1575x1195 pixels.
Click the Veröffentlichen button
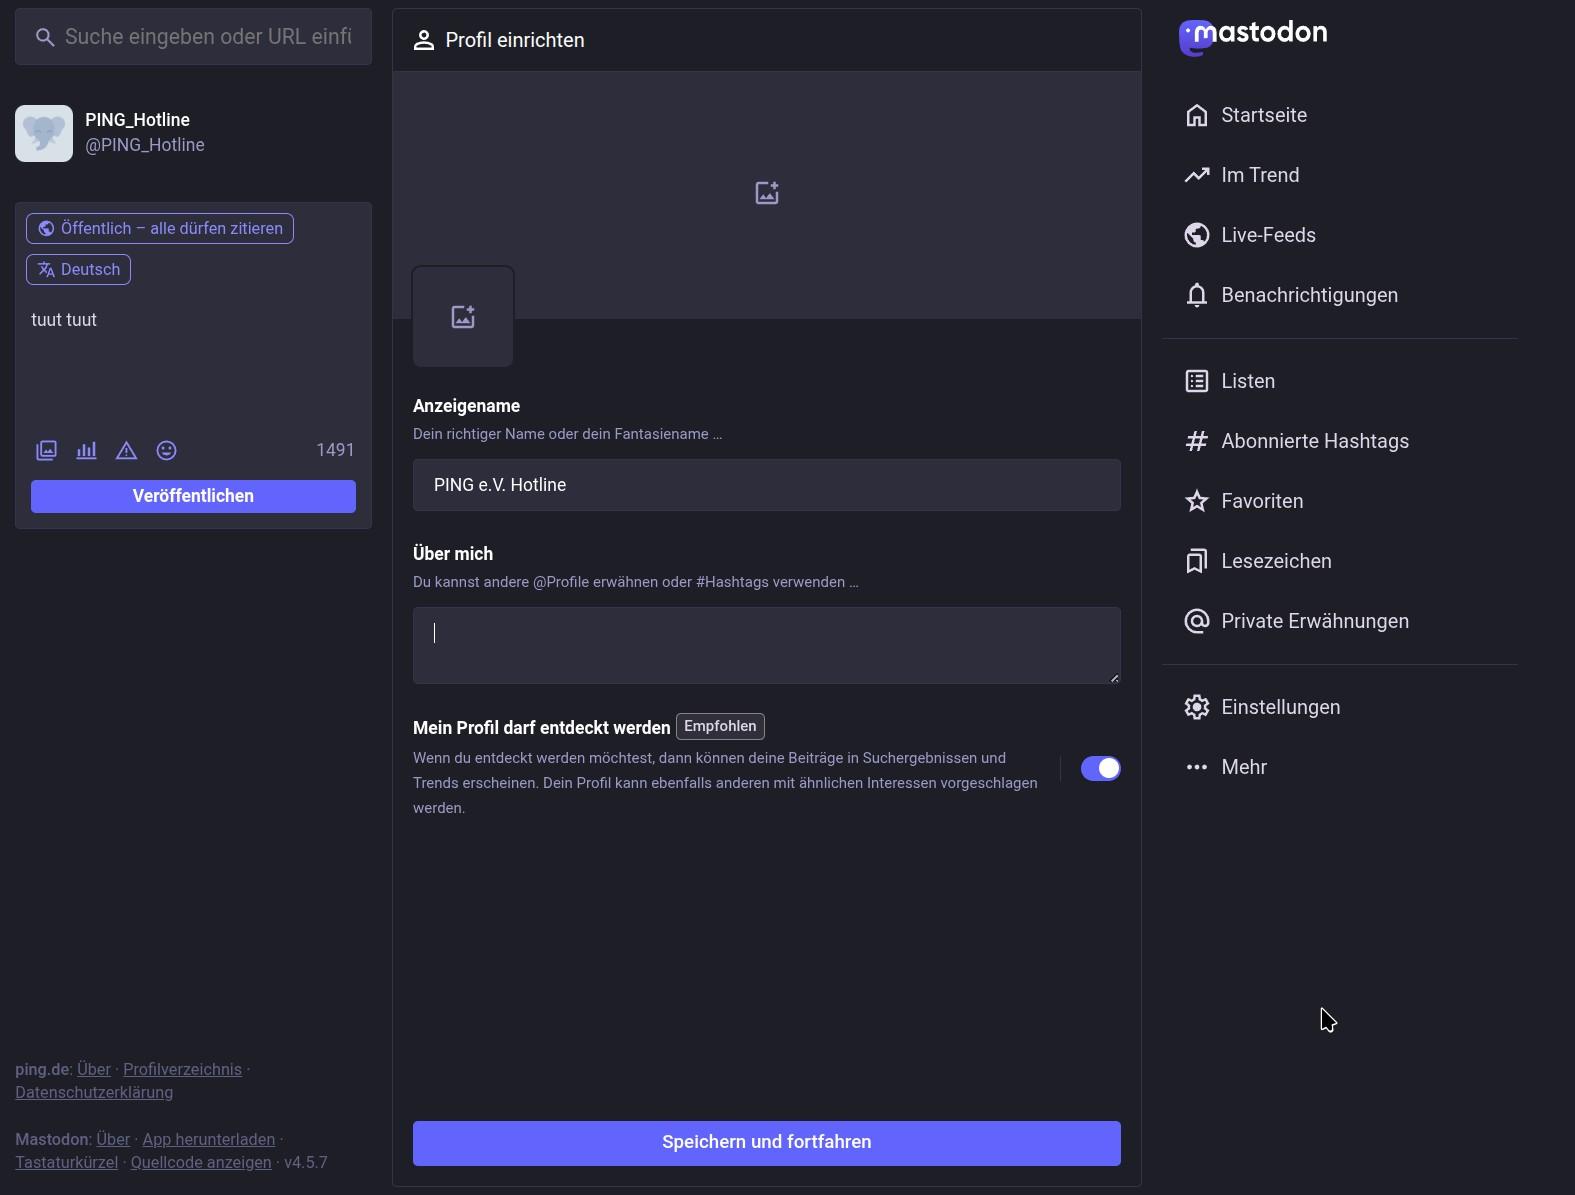click(193, 496)
